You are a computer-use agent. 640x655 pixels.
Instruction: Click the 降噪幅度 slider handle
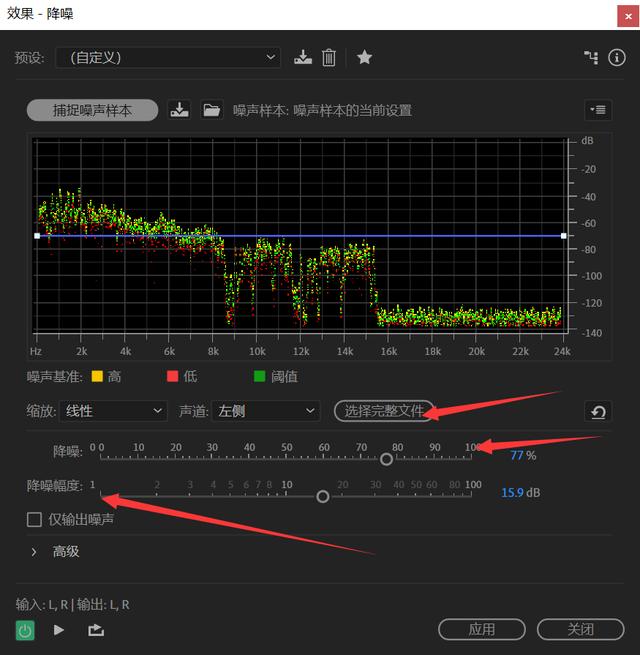point(323,496)
